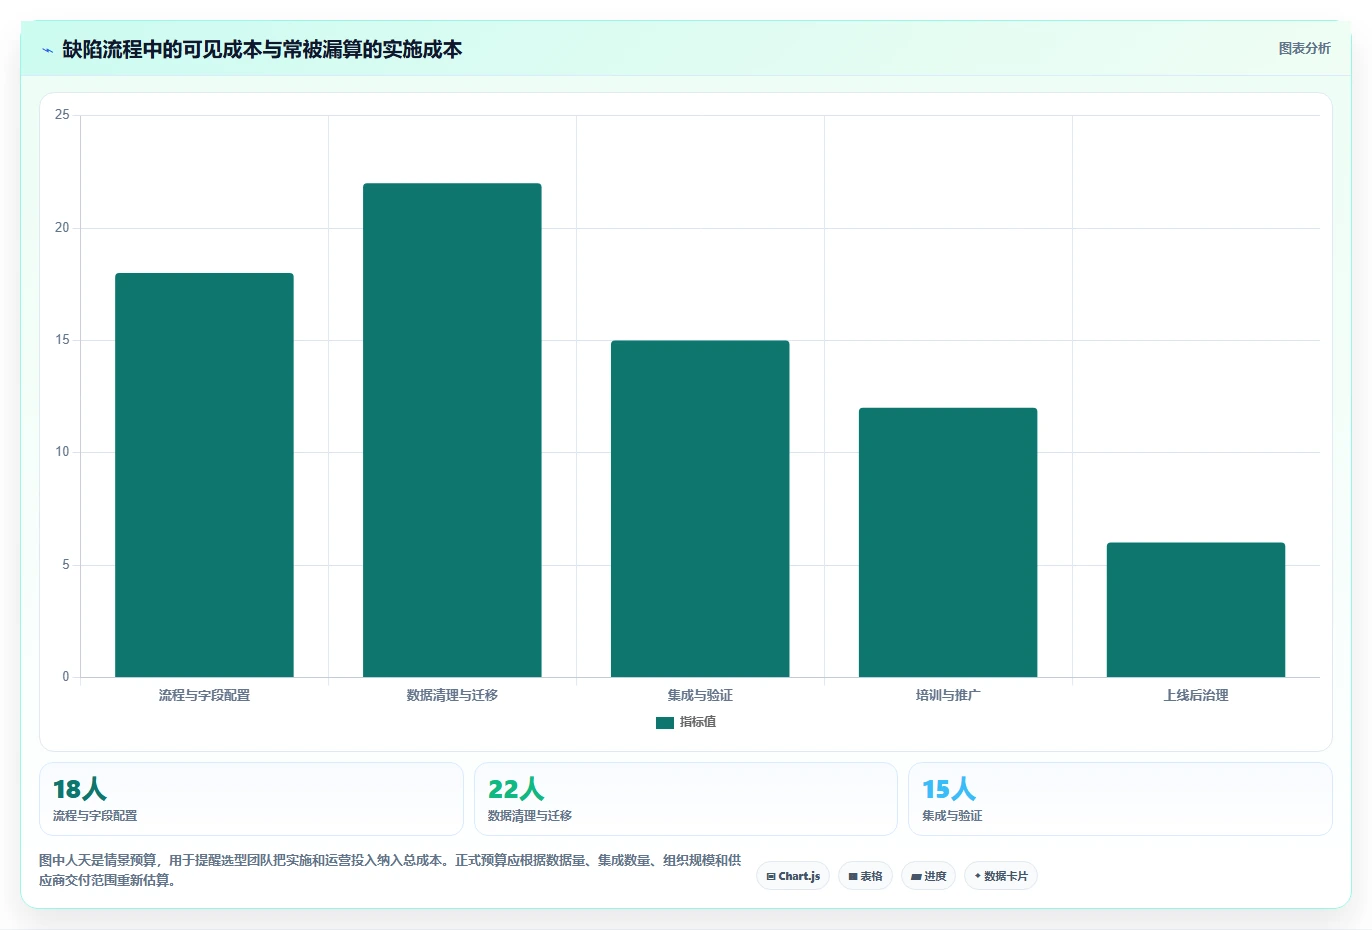This screenshot has height=930, width=1372.
Task: Click the chart title 缺陷流程中的可见成本与常被漏算的实施成本
Action: (262, 49)
